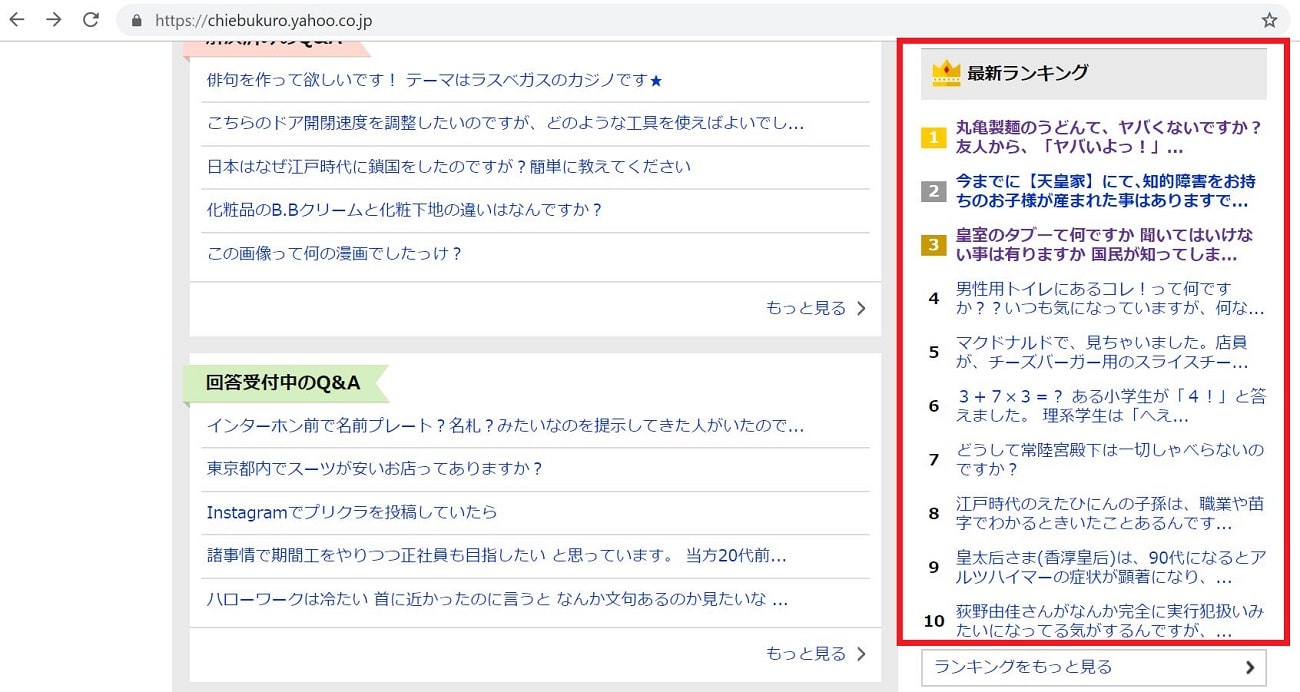Open the Instagram プリクラ question
The image size is (1300, 692).
click(x=351, y=512)
